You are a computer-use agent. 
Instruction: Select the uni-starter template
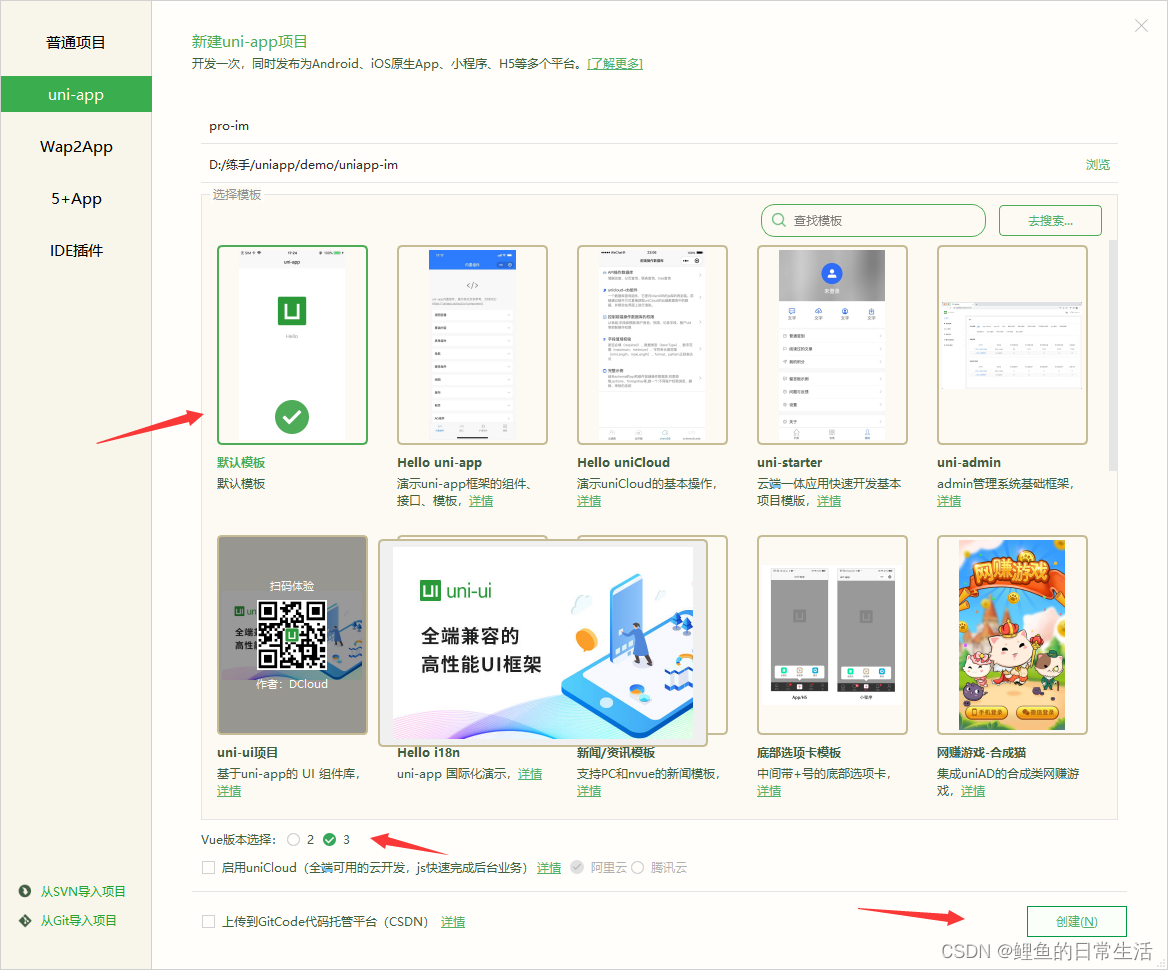point(832,344)
